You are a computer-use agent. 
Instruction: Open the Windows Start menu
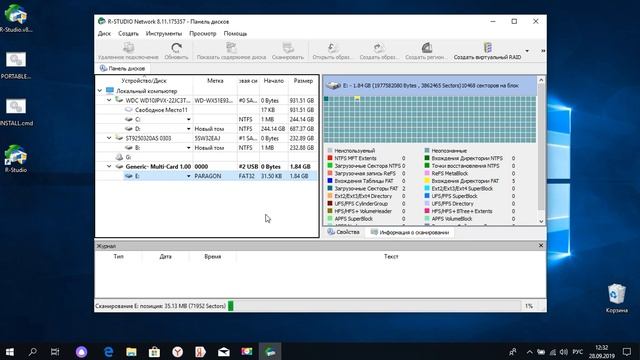click(x=9, y=352)
